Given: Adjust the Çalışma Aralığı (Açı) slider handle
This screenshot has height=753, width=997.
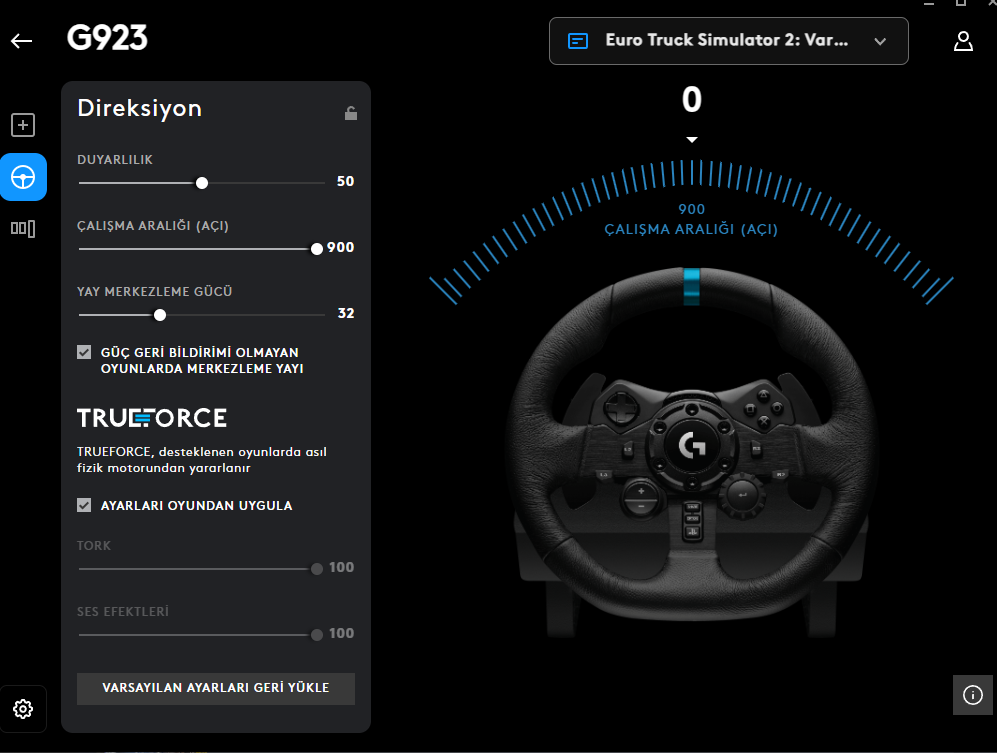Looking at the screenshot, I should pyautogui.click(x=317, y=249).
